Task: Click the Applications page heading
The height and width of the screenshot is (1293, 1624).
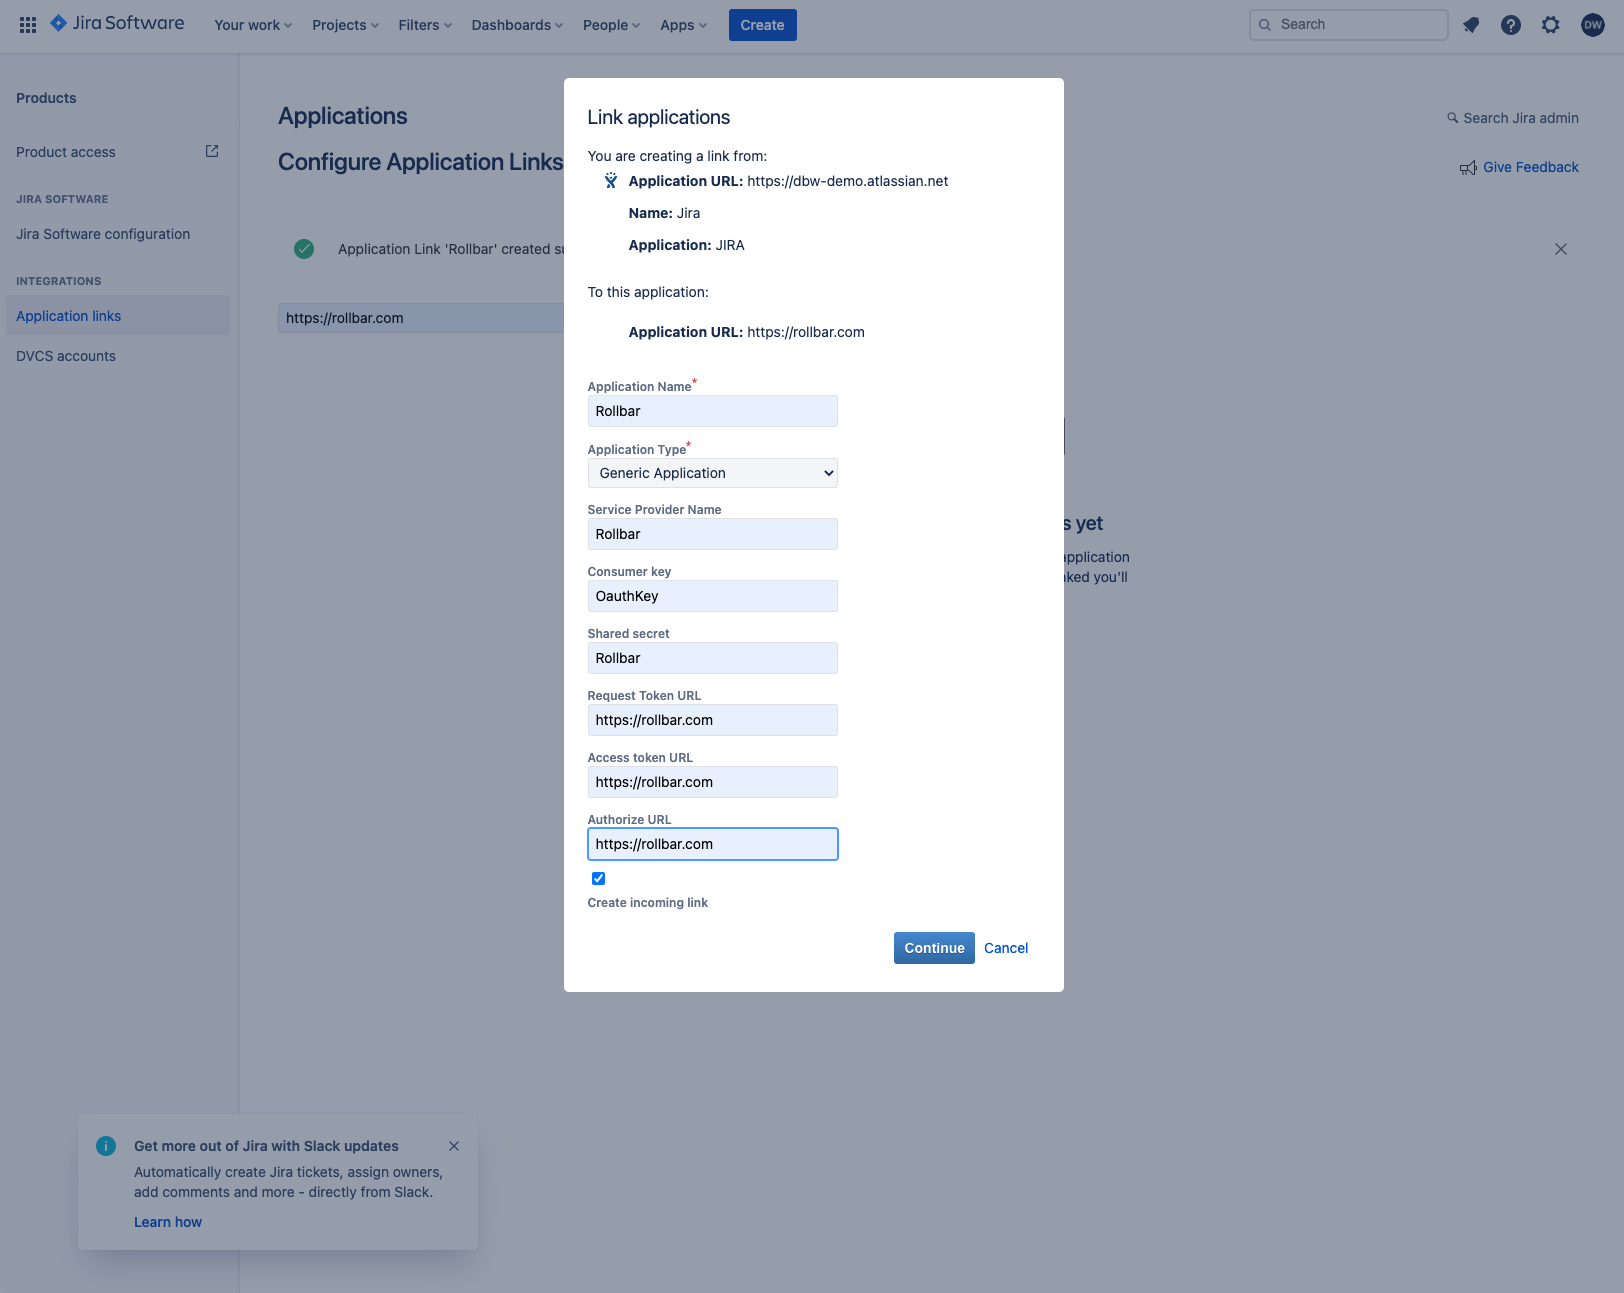Action: [343, 116]
